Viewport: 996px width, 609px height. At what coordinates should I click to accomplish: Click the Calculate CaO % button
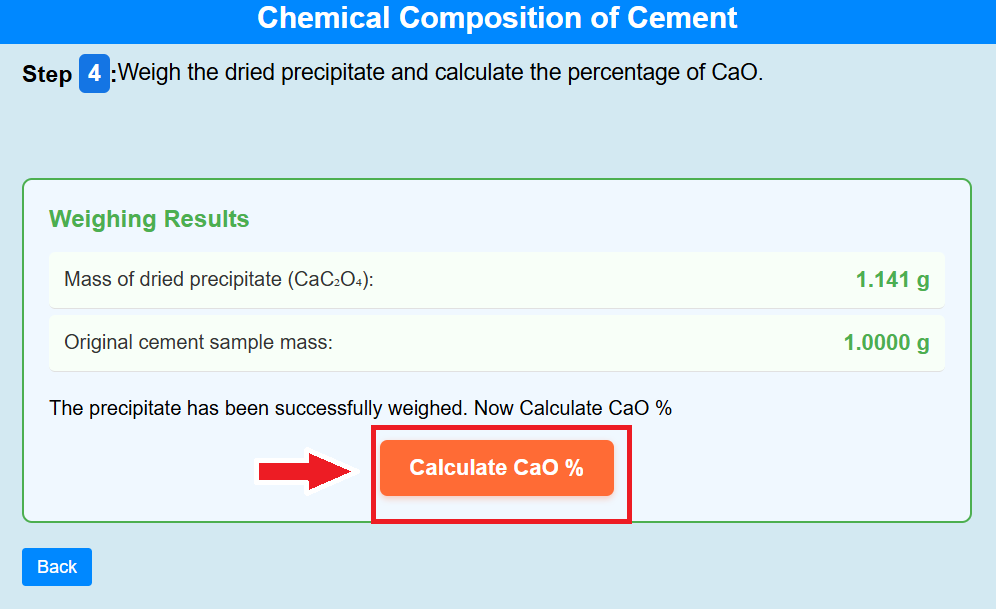(x=496, y=468)
